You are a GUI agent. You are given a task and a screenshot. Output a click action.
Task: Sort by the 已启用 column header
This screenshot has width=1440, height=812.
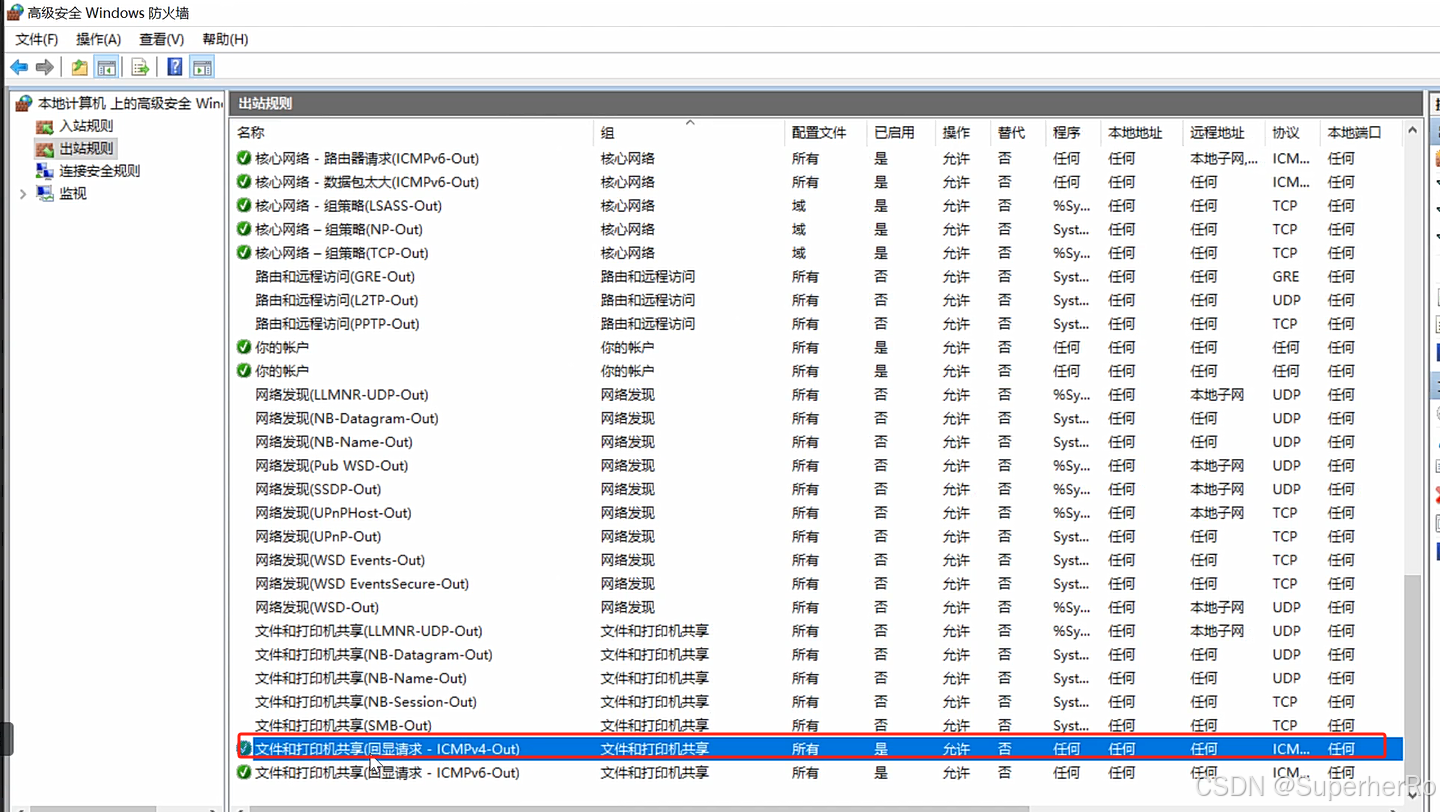pos(900,132)
